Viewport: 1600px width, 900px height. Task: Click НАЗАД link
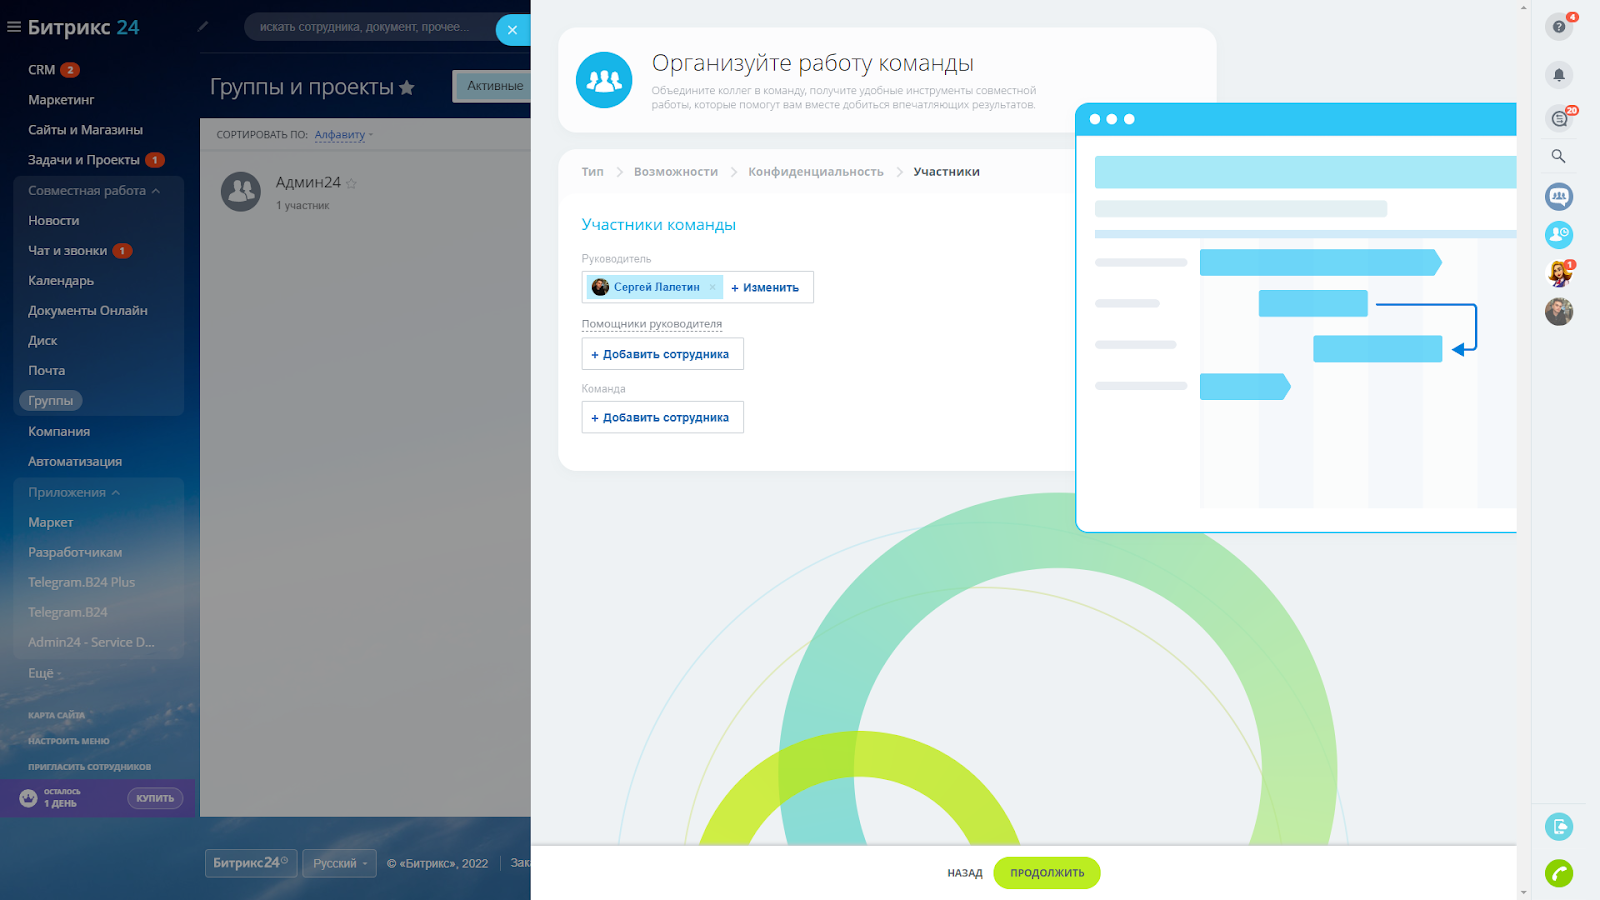[x=965, y=873]
